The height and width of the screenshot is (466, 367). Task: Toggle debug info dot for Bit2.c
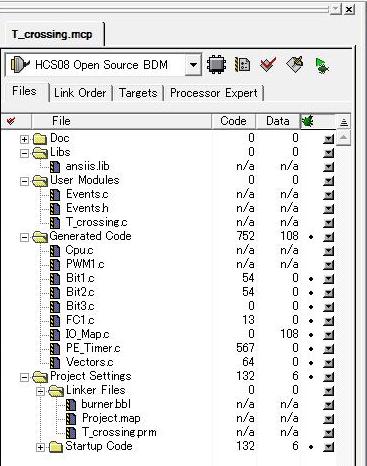(x=311, y=293)
